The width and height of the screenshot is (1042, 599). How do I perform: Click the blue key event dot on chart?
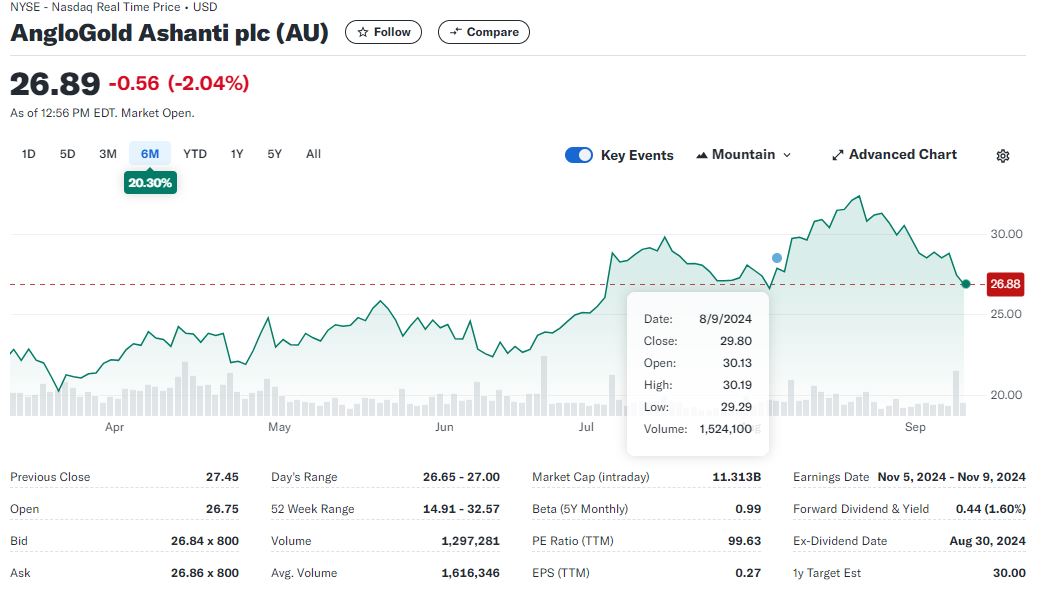pos(777,258)
